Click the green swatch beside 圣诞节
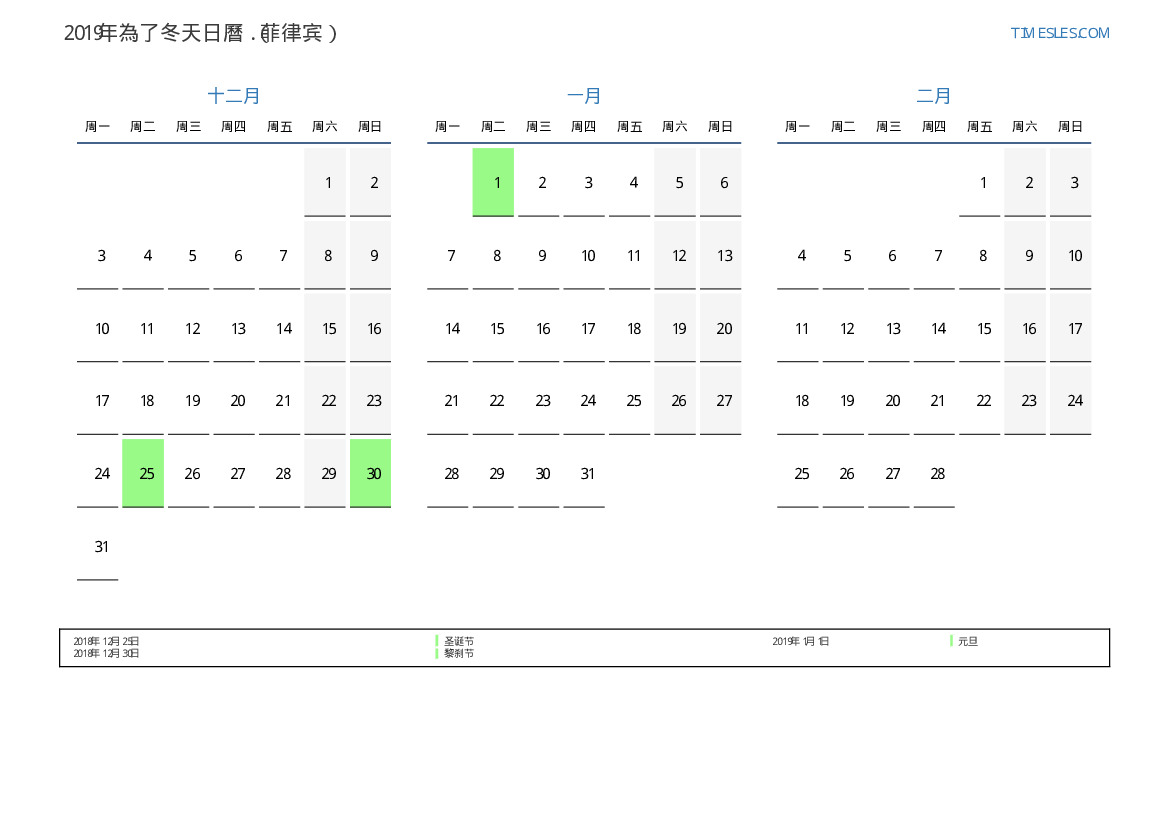This screenshot has width=1169, height=827. click(x=437, y=641)
